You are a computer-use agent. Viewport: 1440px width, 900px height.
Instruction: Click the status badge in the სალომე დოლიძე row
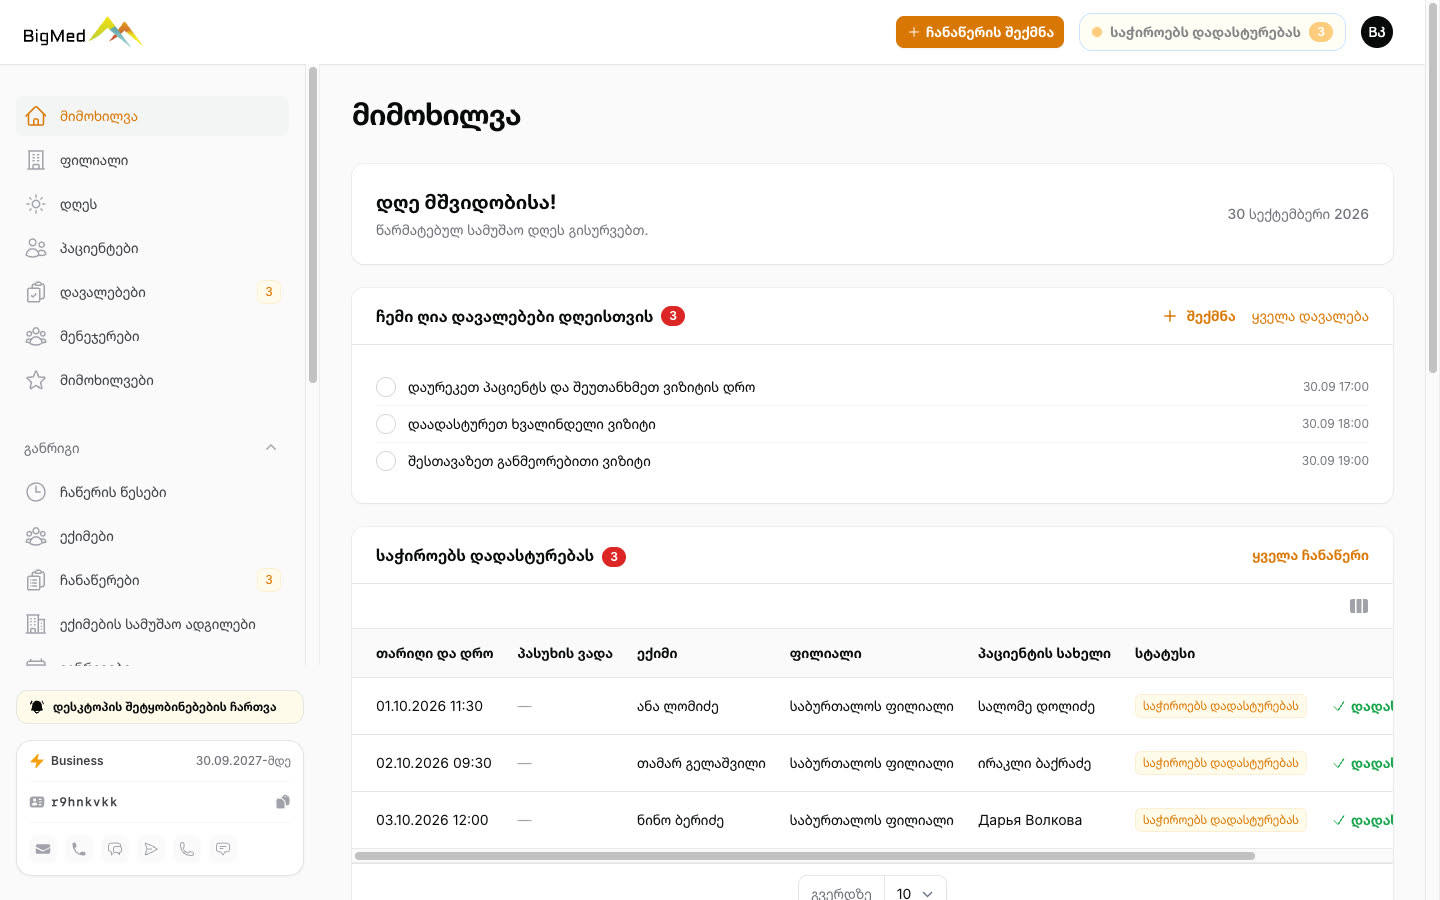1221,706
